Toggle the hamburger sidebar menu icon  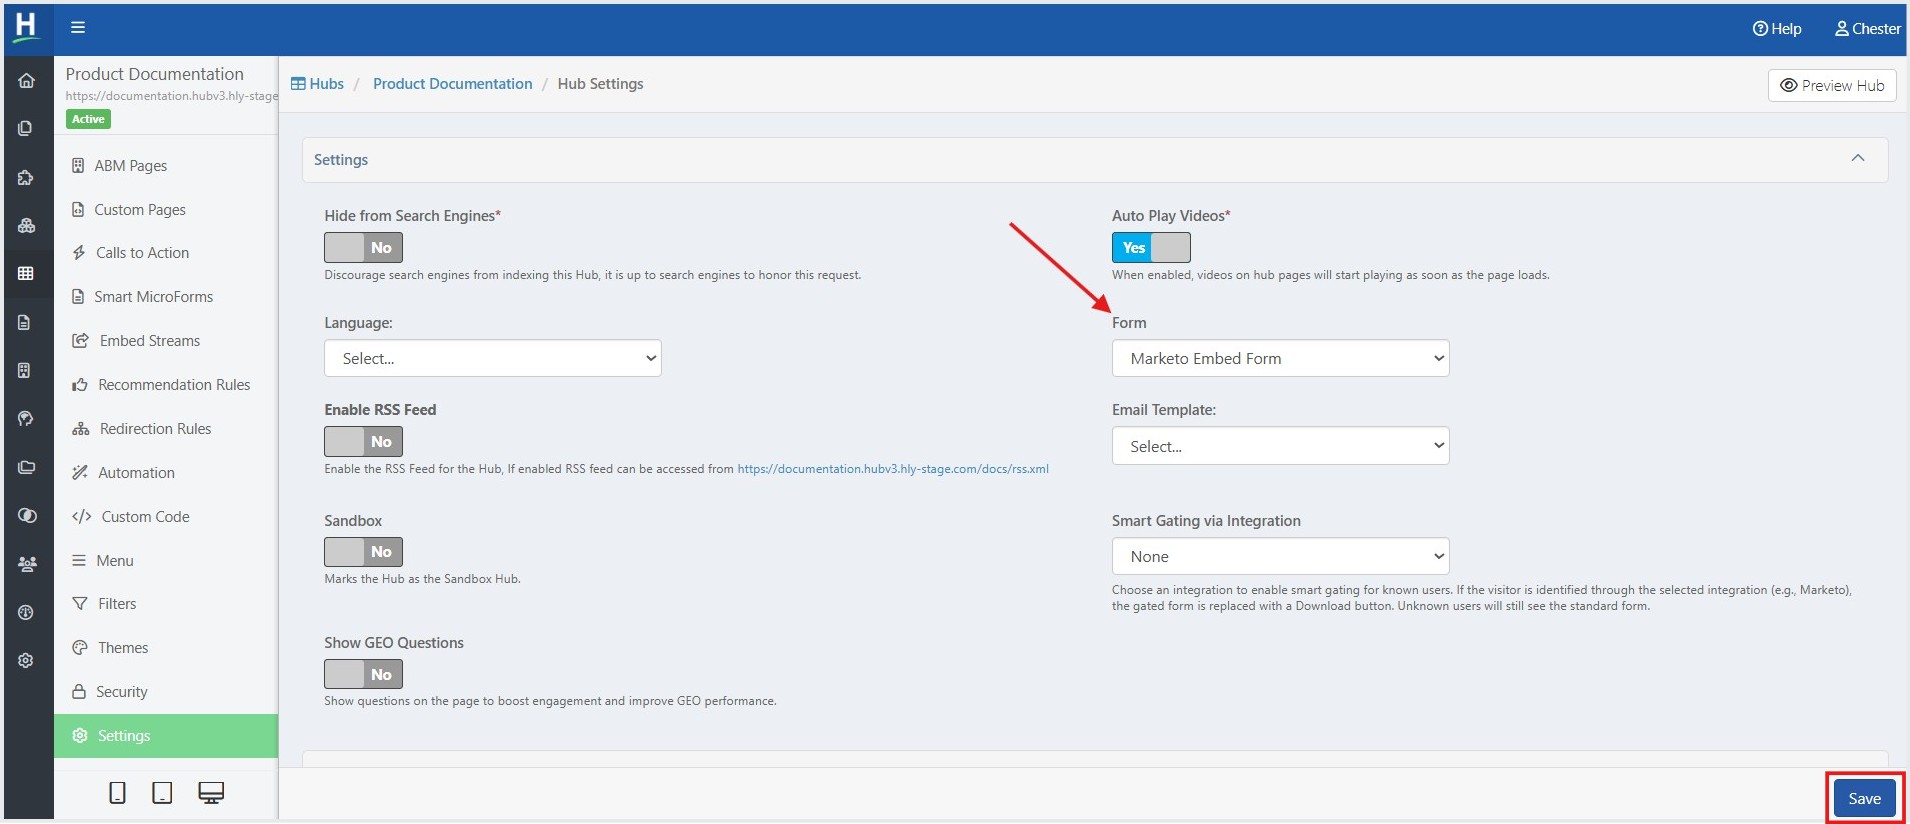(x=78, y=28)
